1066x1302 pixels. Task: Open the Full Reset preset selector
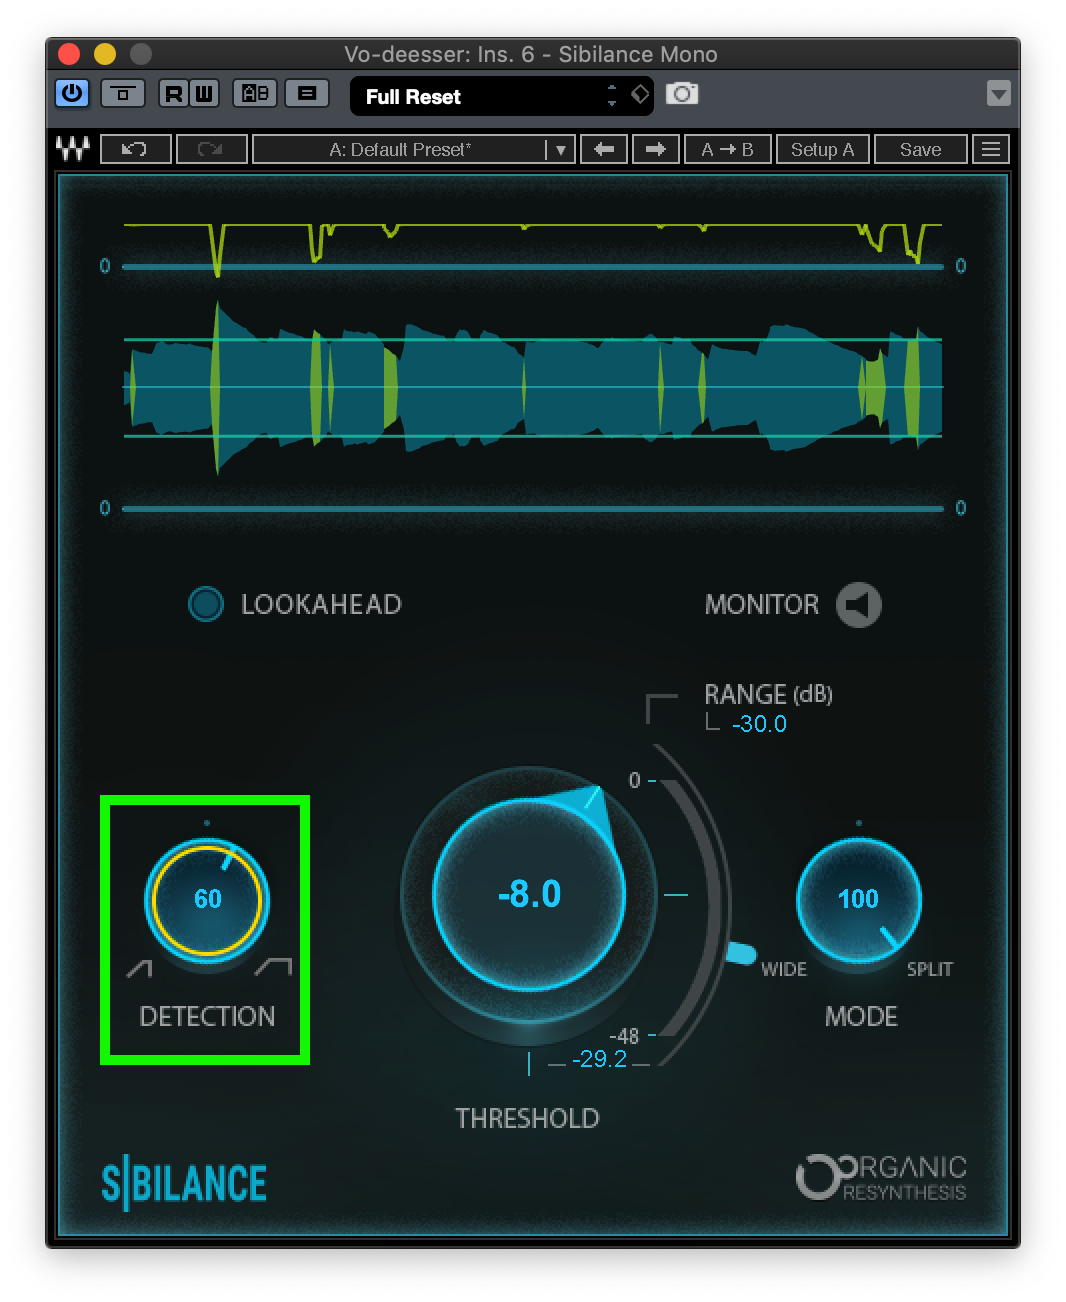pos(490,96)
